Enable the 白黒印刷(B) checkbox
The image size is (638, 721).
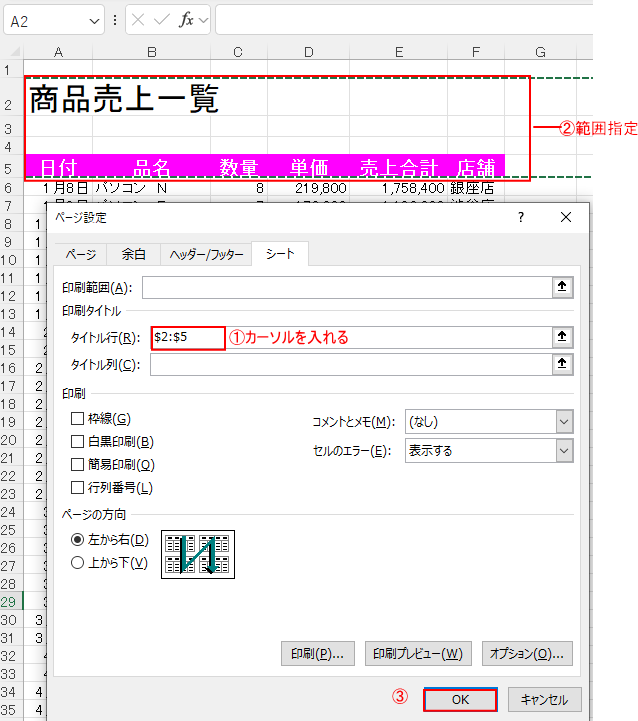[x=77, y=441]
